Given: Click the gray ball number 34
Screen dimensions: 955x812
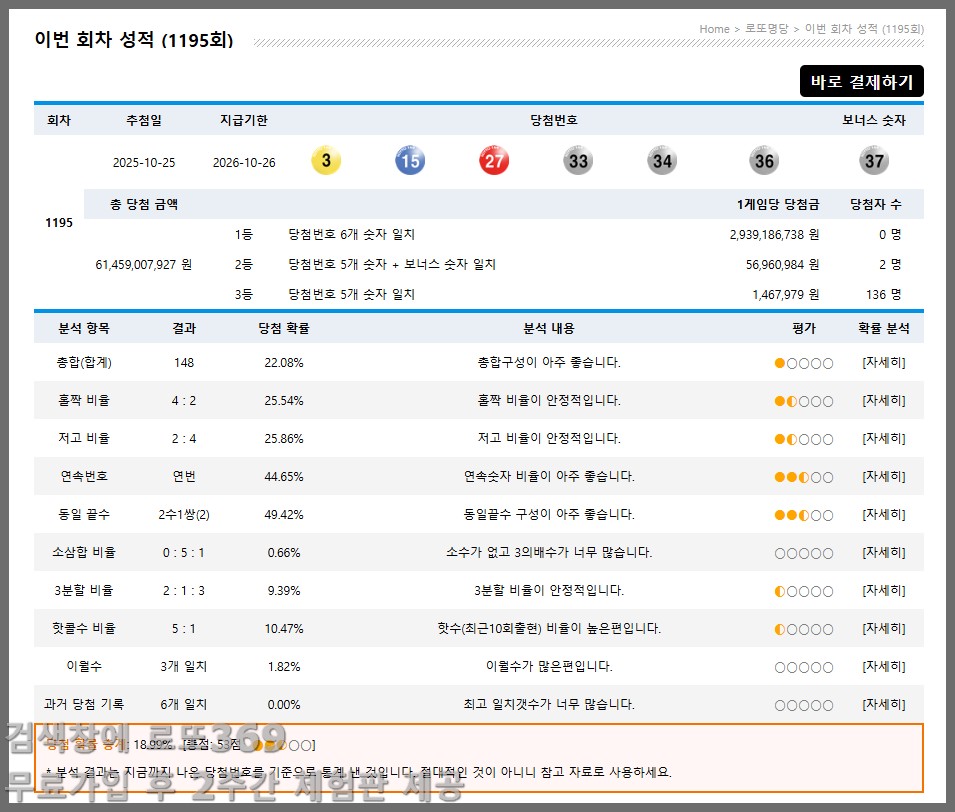Looking at the screenshot, I should point(662,160).
